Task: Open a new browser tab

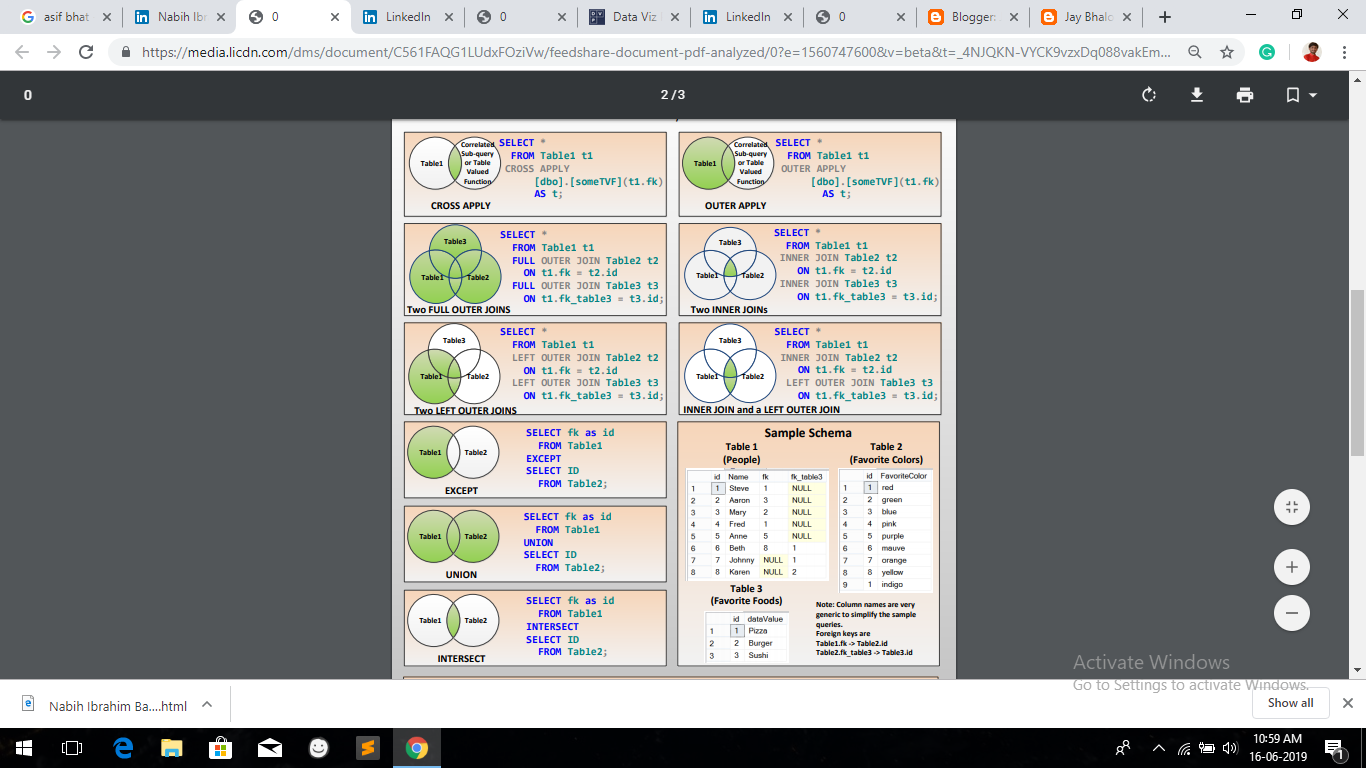Action: [1164, 17]
